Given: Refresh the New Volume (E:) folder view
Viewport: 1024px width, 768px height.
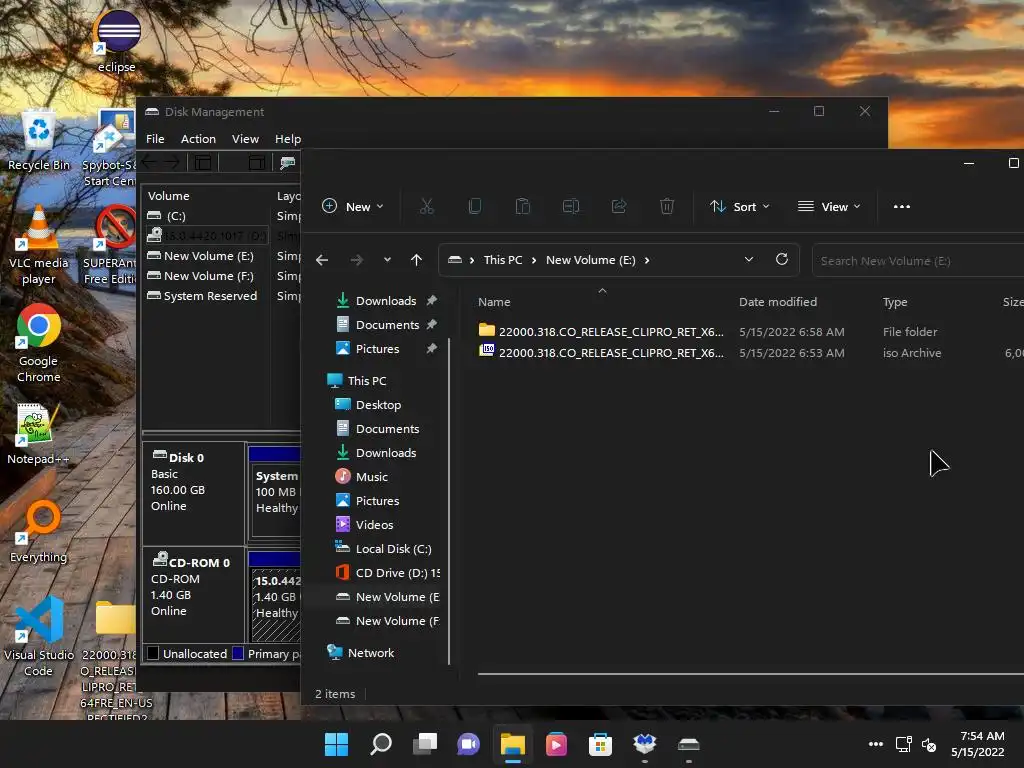Looking at the screenshot, I should [x=782, y=259].
